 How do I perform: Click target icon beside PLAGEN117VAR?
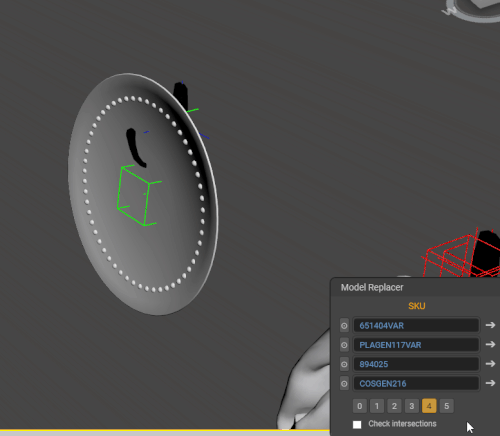click(344, 345)
